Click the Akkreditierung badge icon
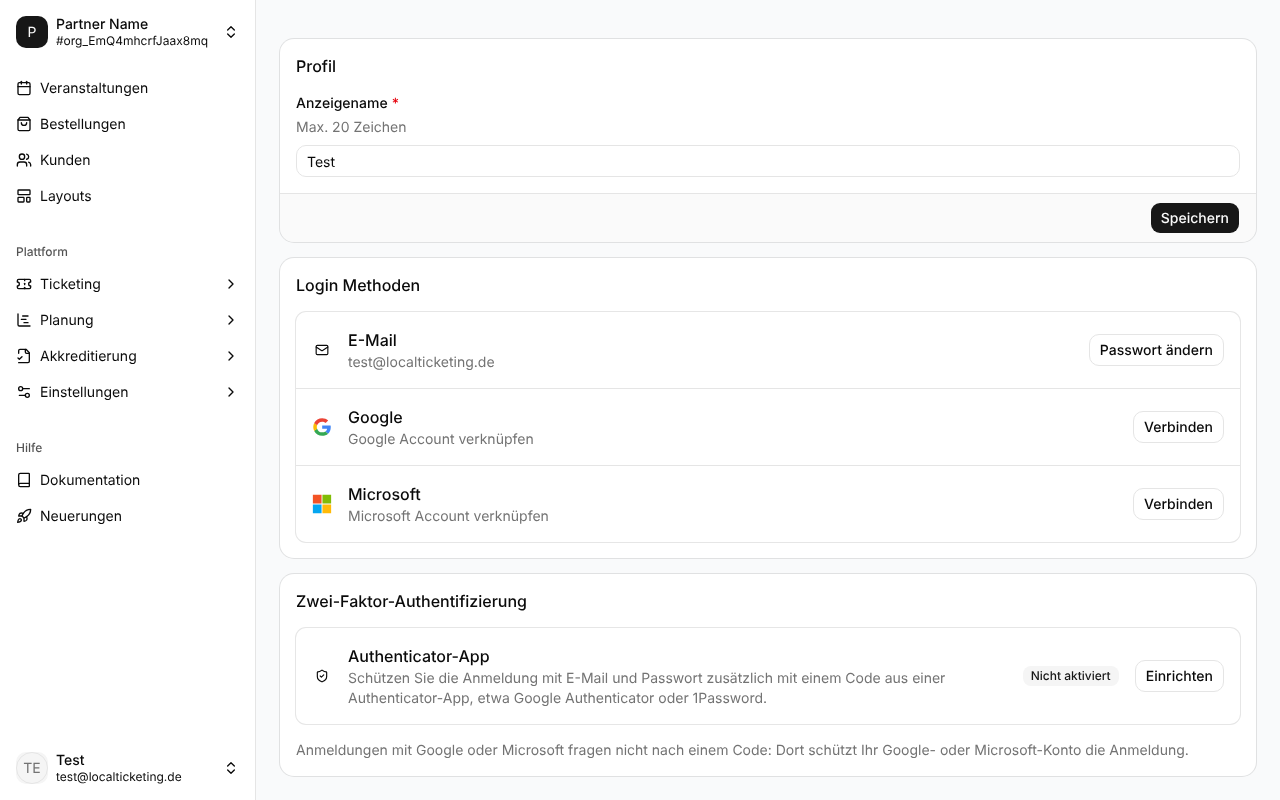The height and width of the screenshot is (800, 1280). tap(24, 356)
